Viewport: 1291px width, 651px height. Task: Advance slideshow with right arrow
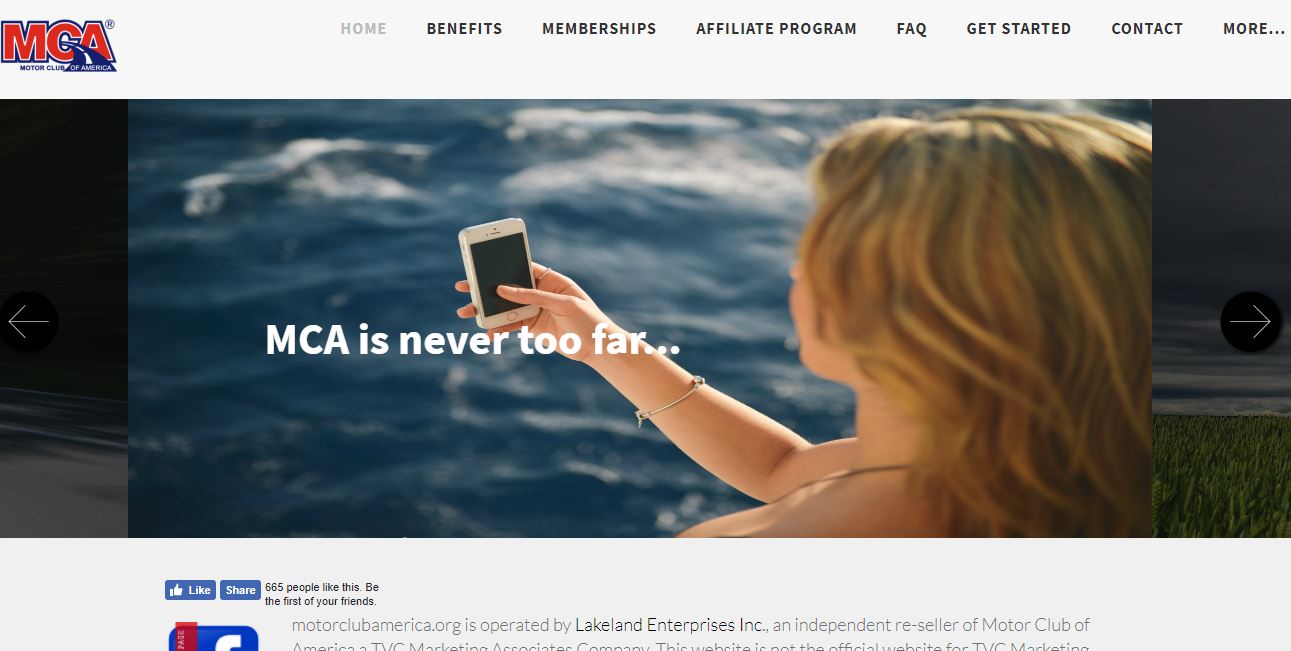pyautogui.click(x=1250, y=322)
